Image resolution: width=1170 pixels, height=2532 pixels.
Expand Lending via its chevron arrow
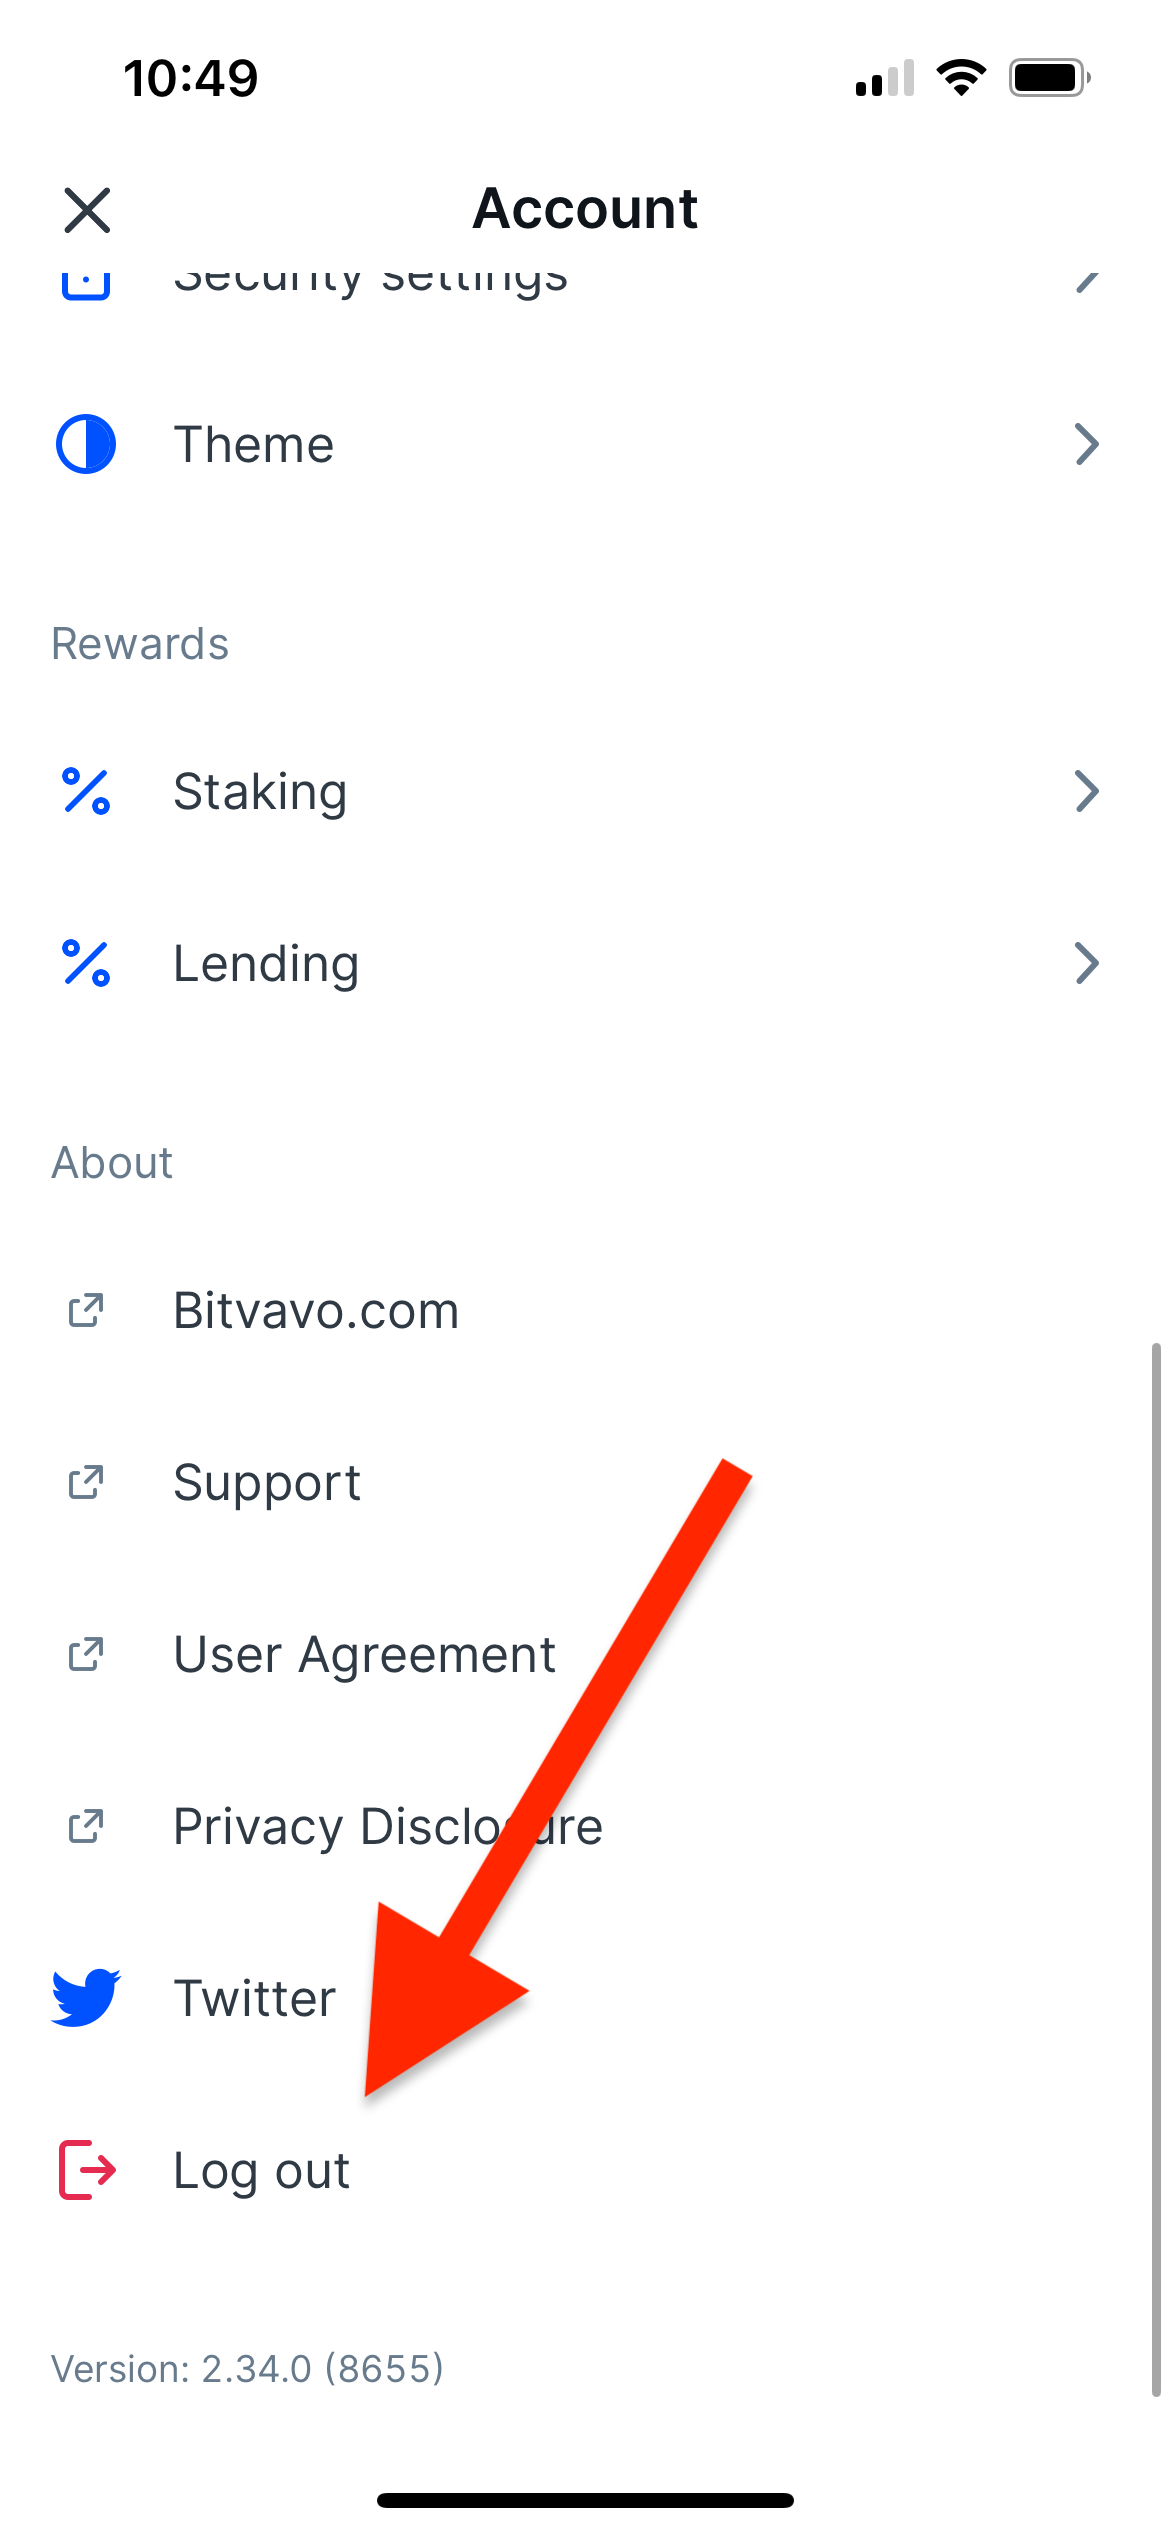click(x=1087, y=963)
